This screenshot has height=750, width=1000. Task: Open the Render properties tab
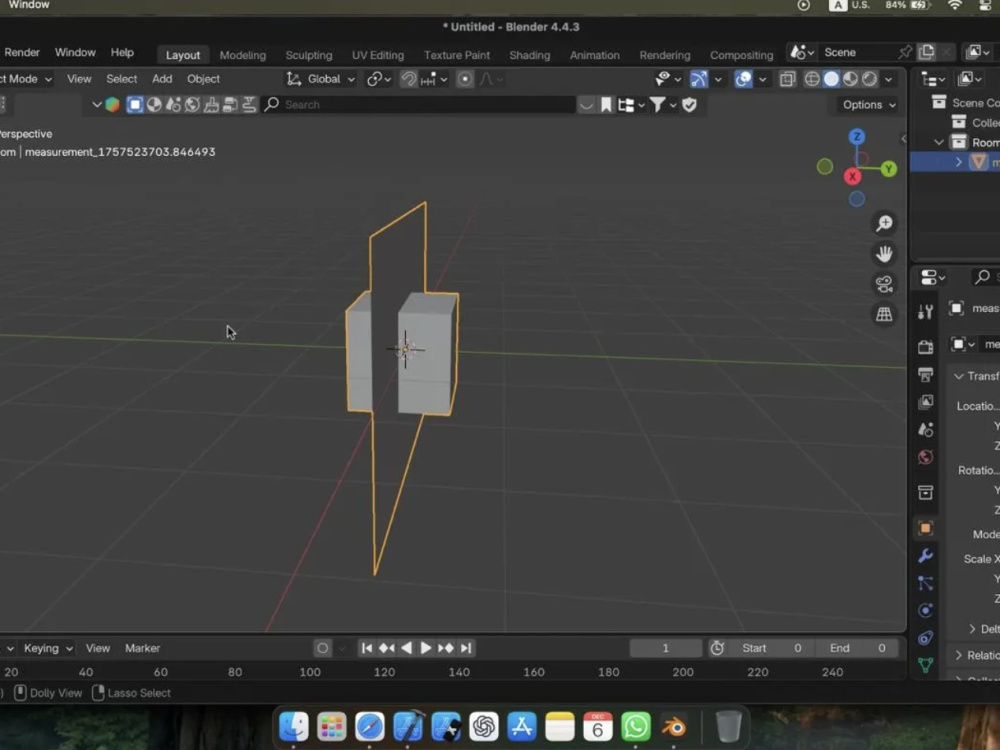click(925, 346)
